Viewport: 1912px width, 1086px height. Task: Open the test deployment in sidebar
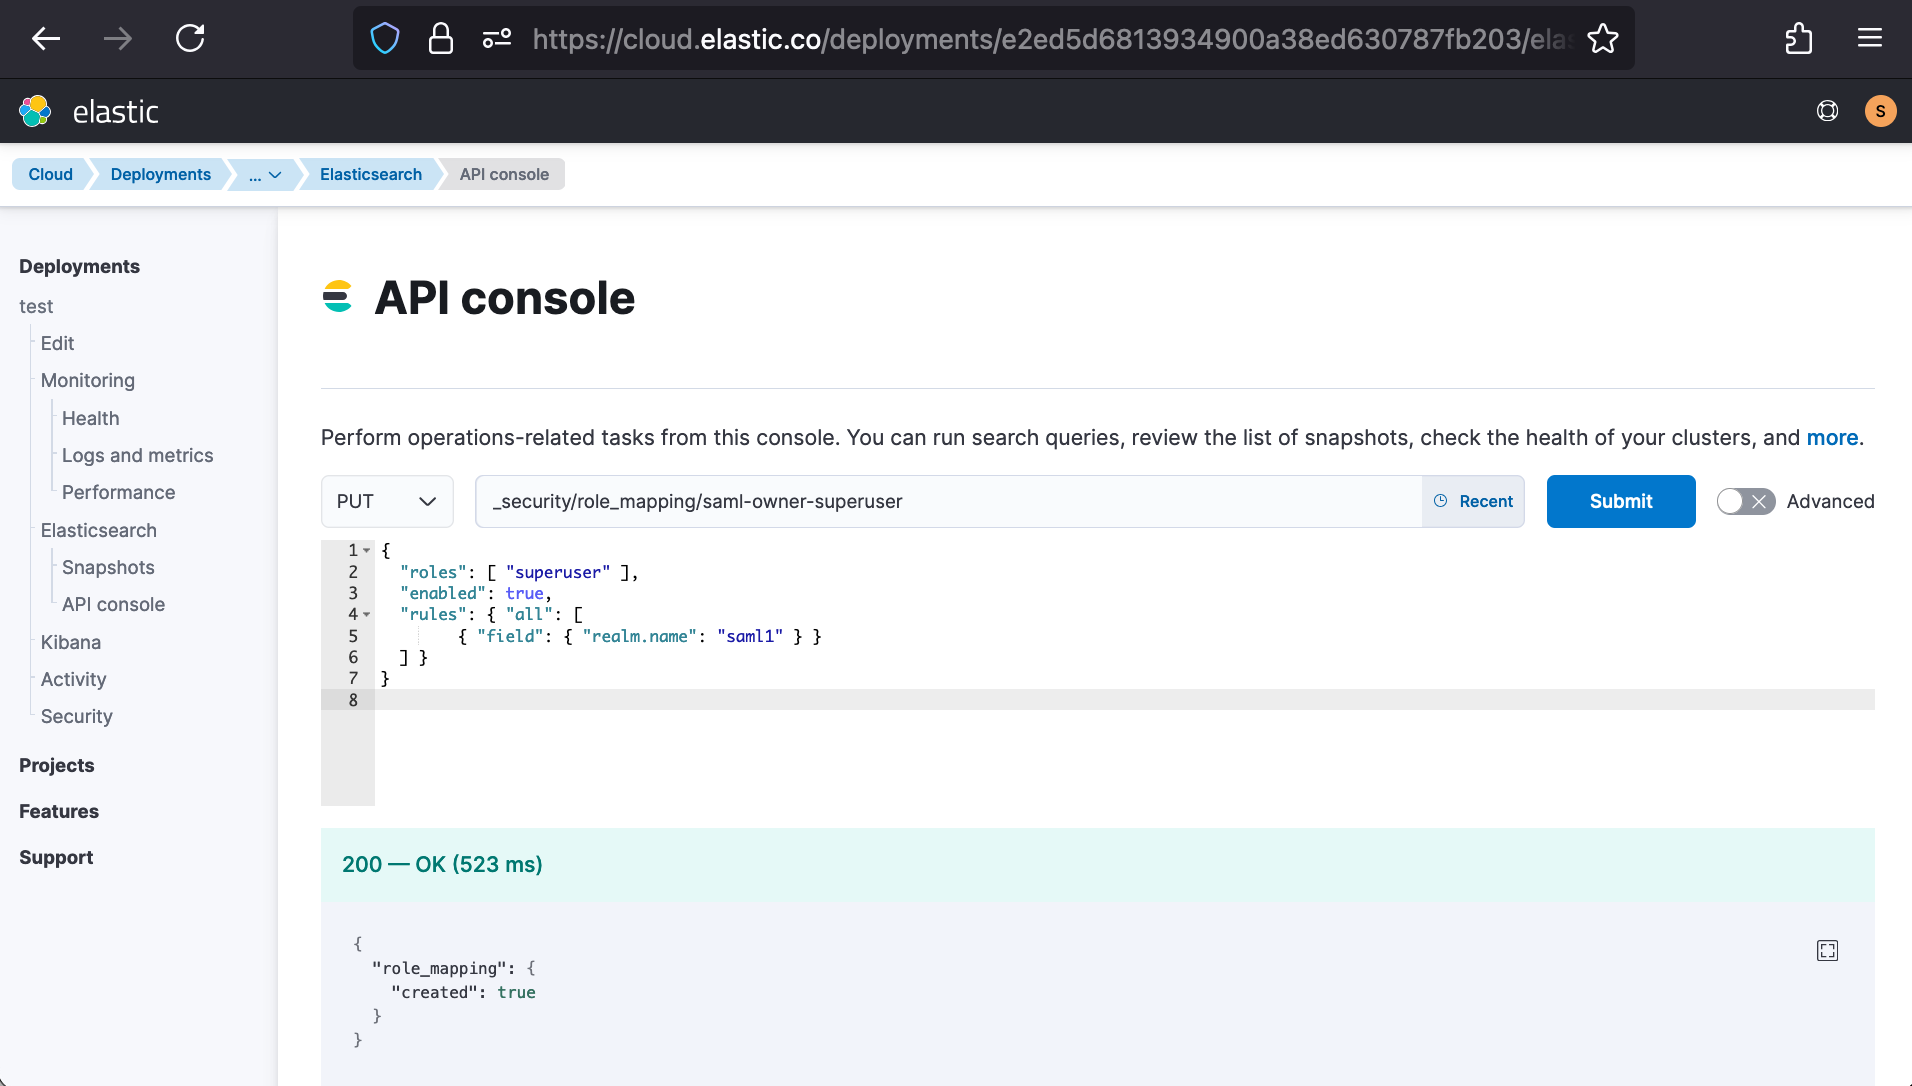click(x=36, y=306)
